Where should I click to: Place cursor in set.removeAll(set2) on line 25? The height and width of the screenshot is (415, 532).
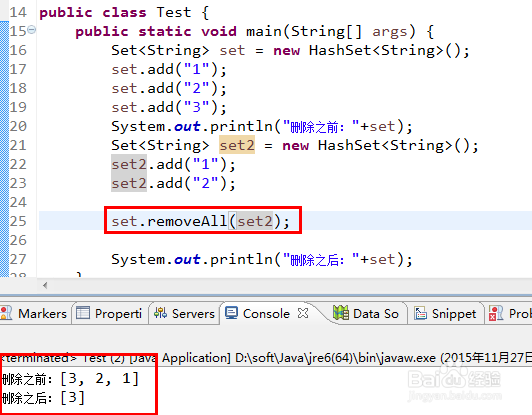coord(201,221)
